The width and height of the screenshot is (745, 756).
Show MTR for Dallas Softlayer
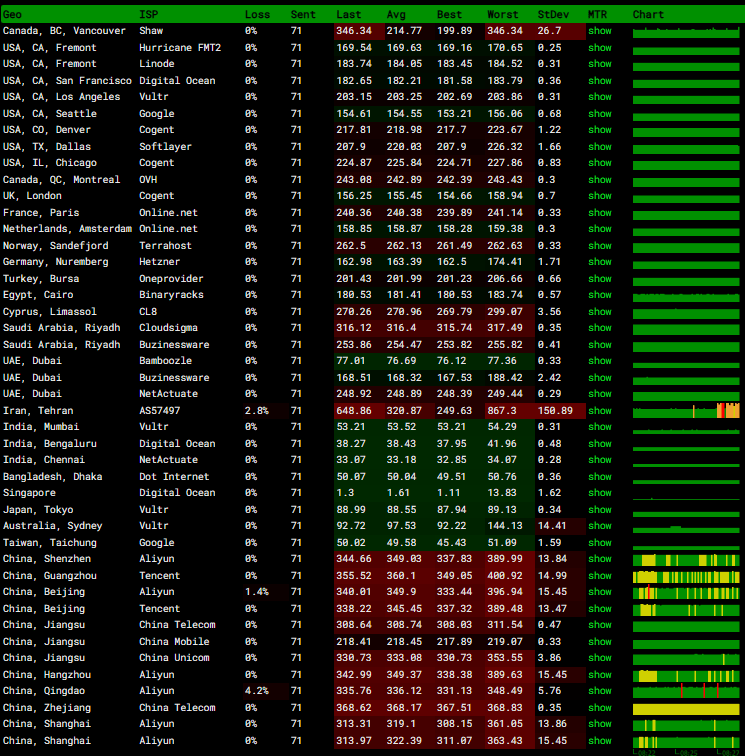[x=599, y=147]
